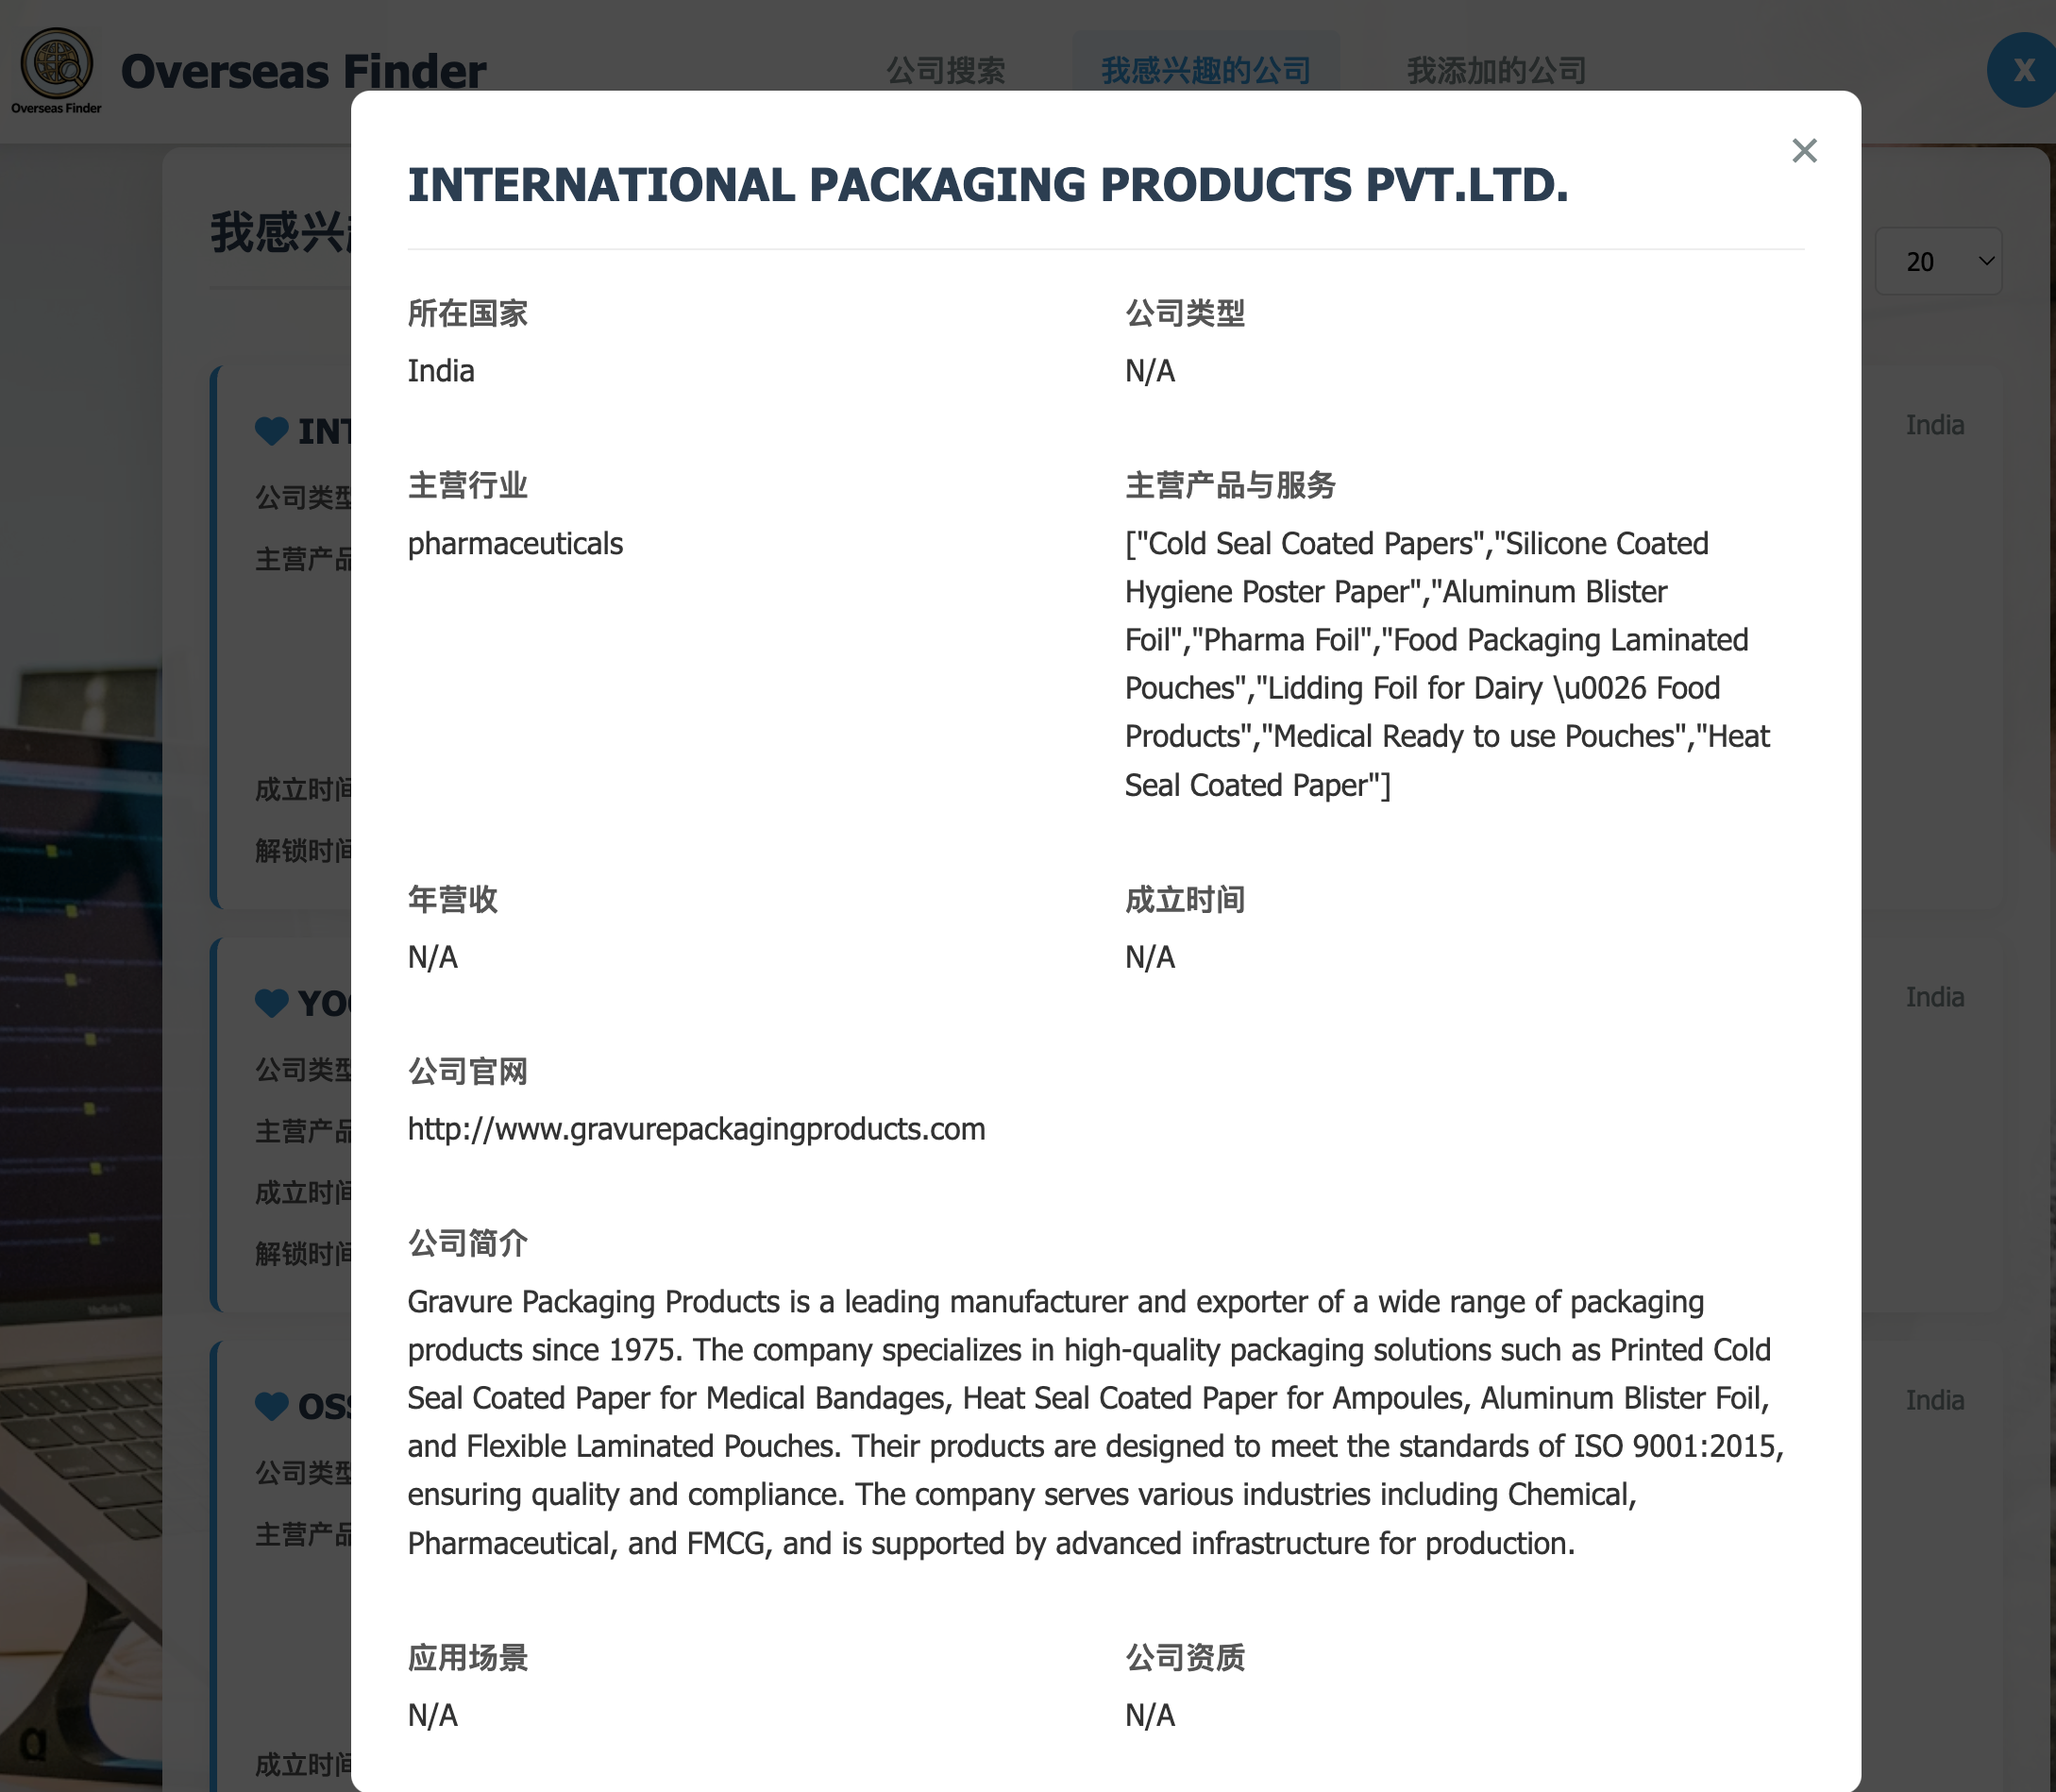2056x1792 pixels.
Task: Click the 应用场景 label
Action: coord(467,1657)
